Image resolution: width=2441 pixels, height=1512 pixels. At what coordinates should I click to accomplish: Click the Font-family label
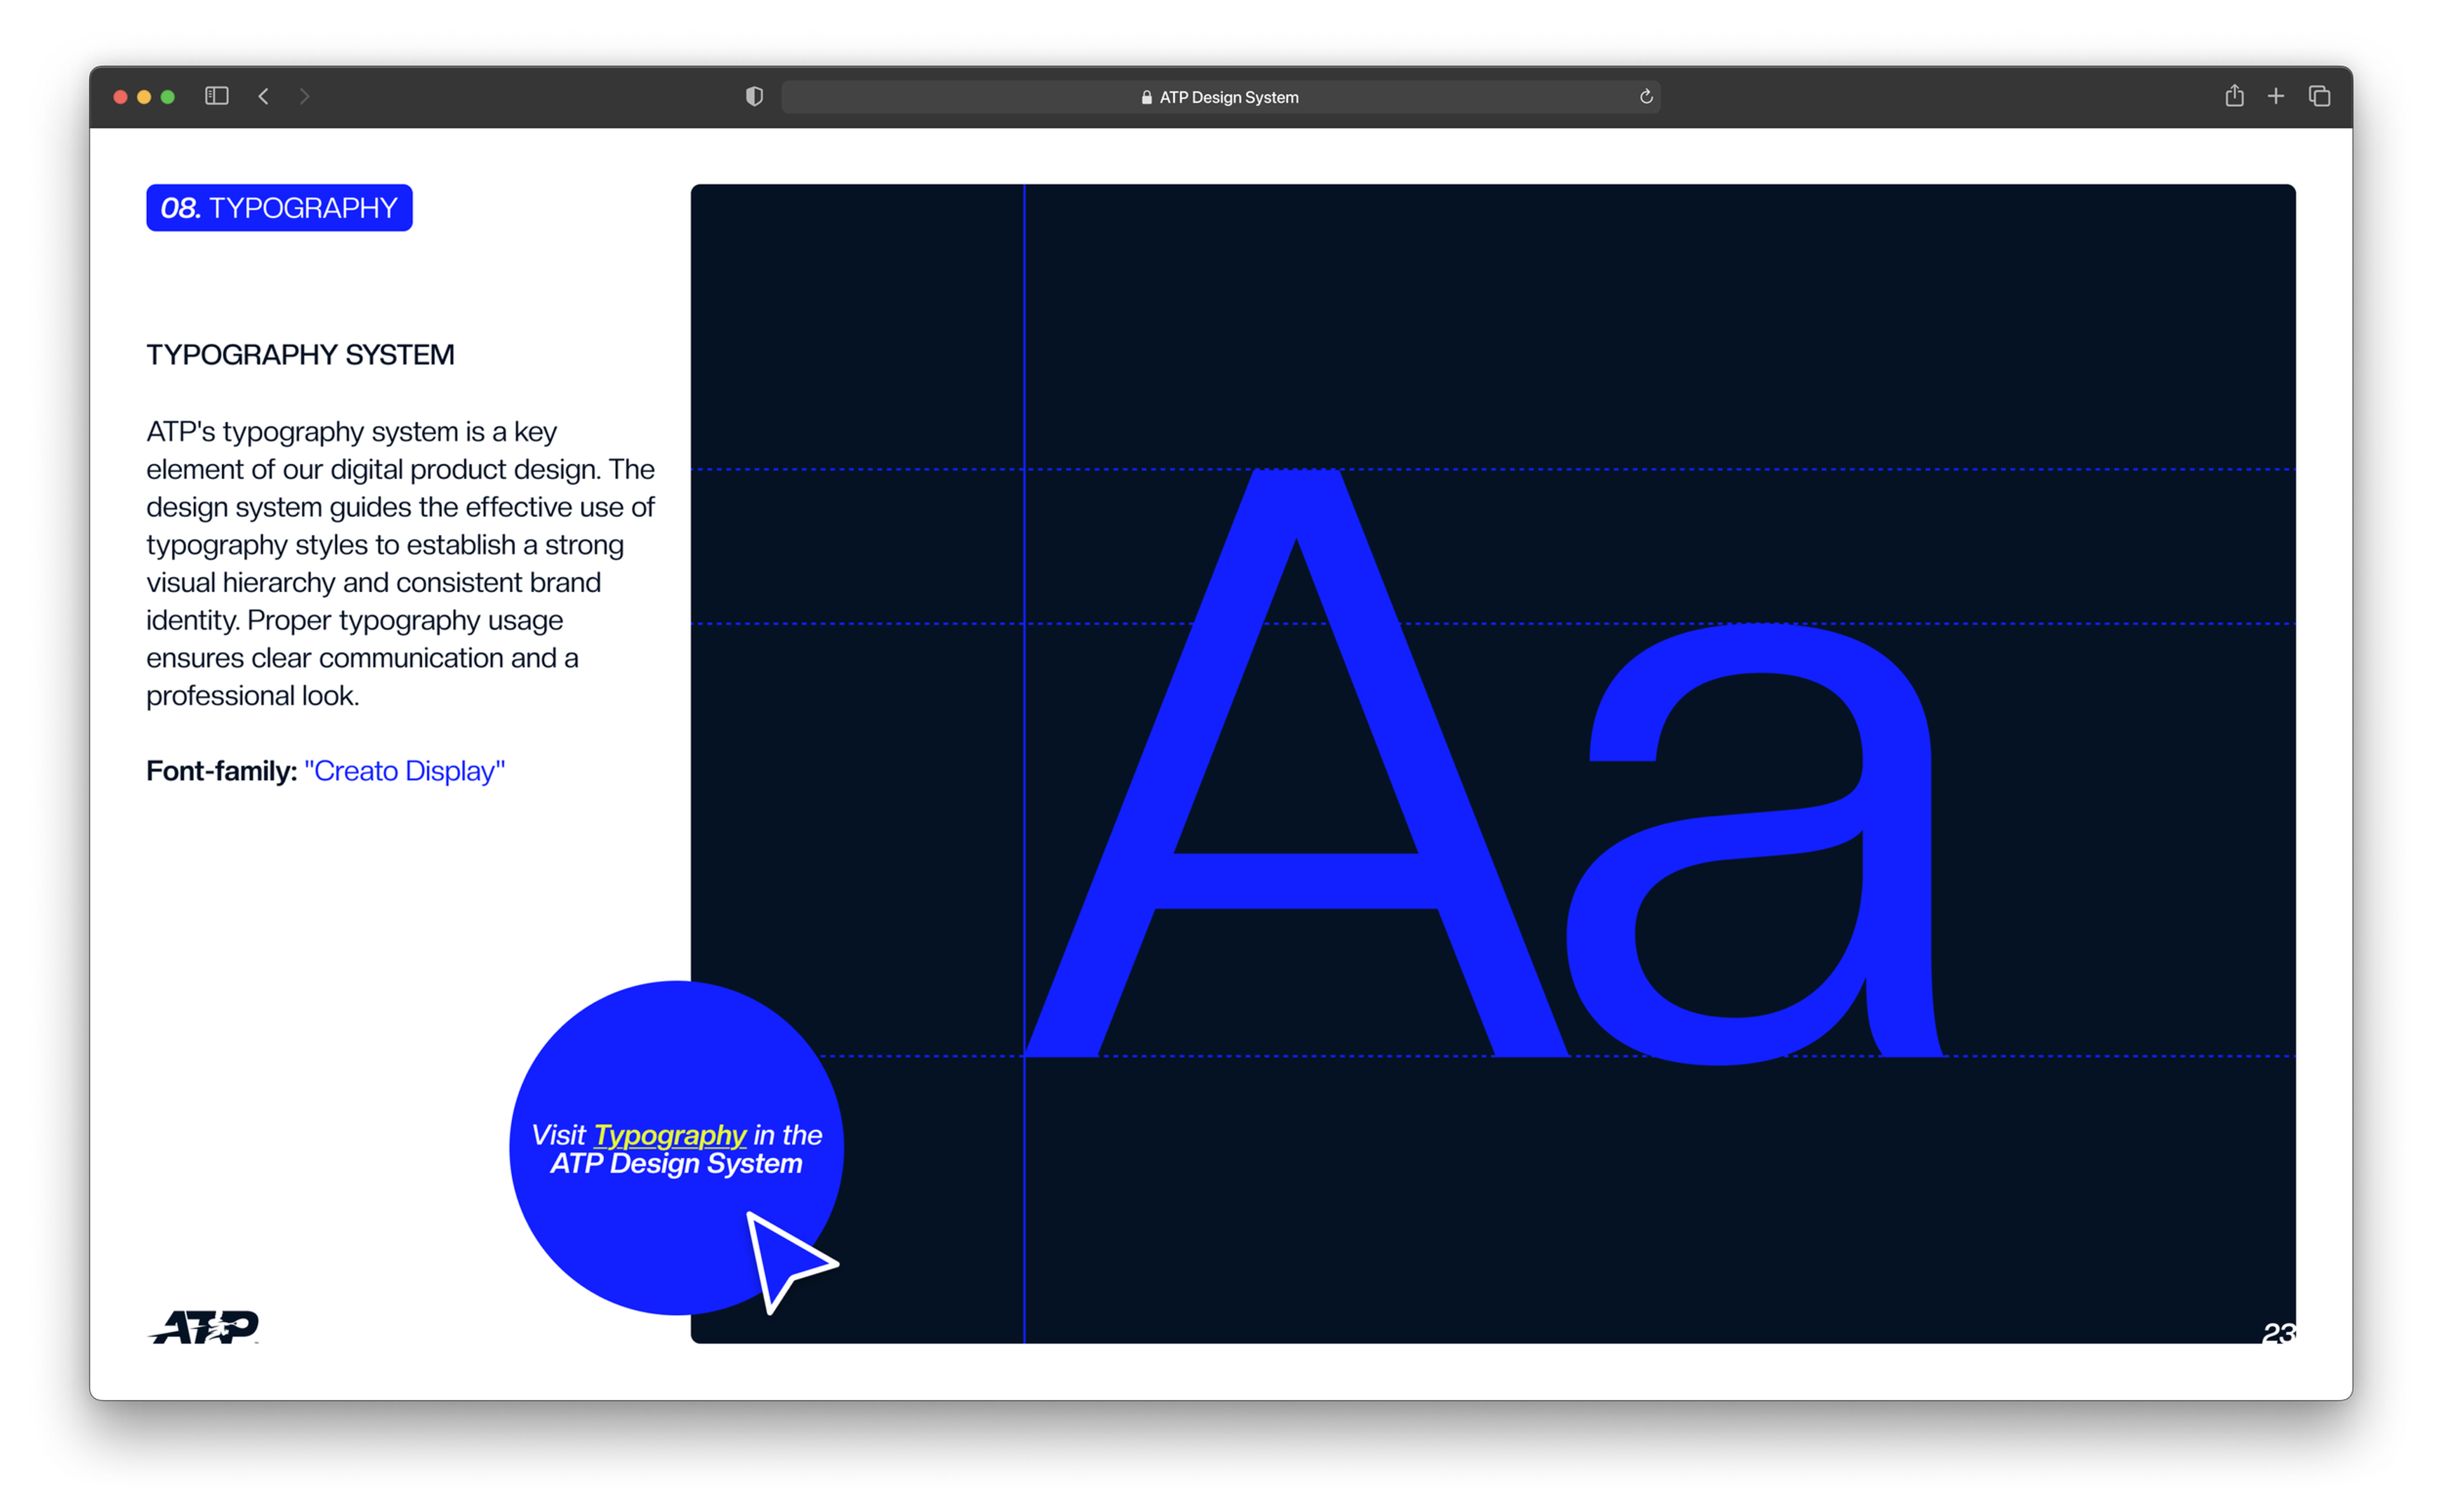222,771
